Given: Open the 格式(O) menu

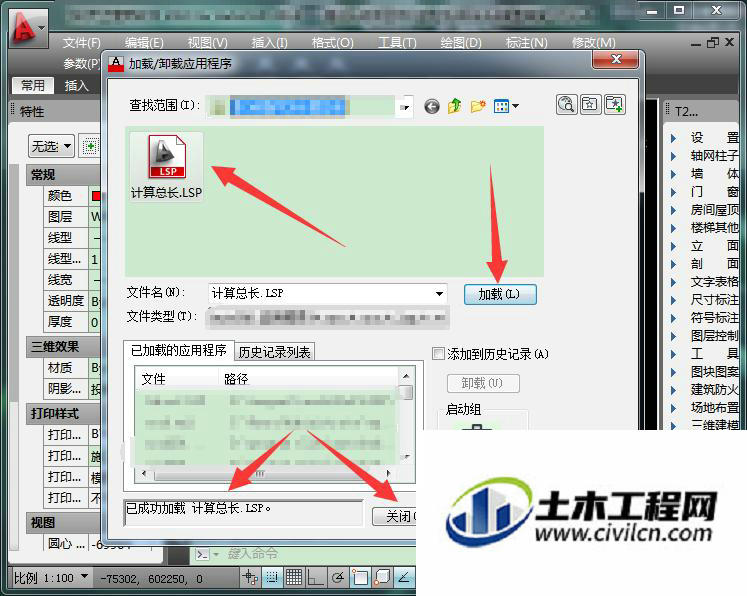Looking at the screenshot, I should point(333,43).
